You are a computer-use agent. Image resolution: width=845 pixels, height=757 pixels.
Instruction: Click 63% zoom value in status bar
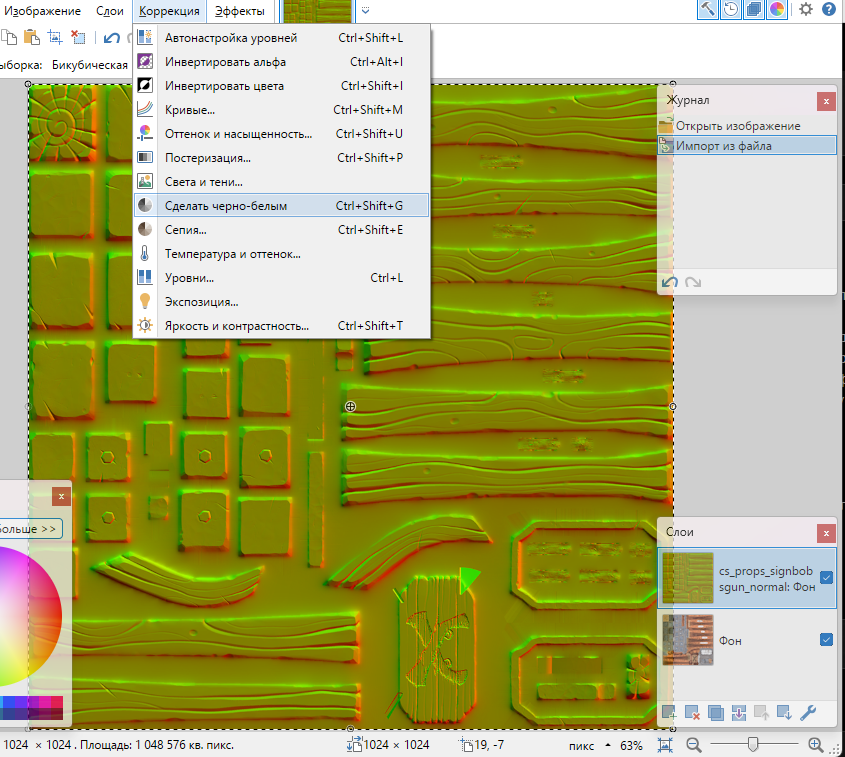[x=631, y=746]
